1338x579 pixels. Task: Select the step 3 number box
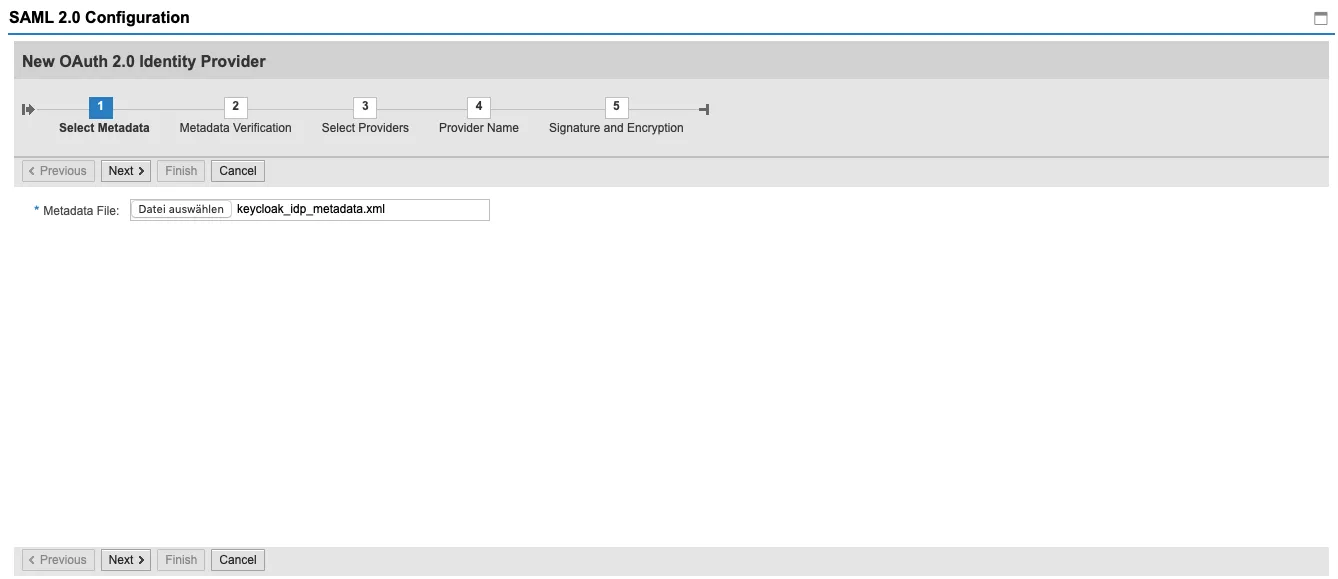[x=365, y=107]
